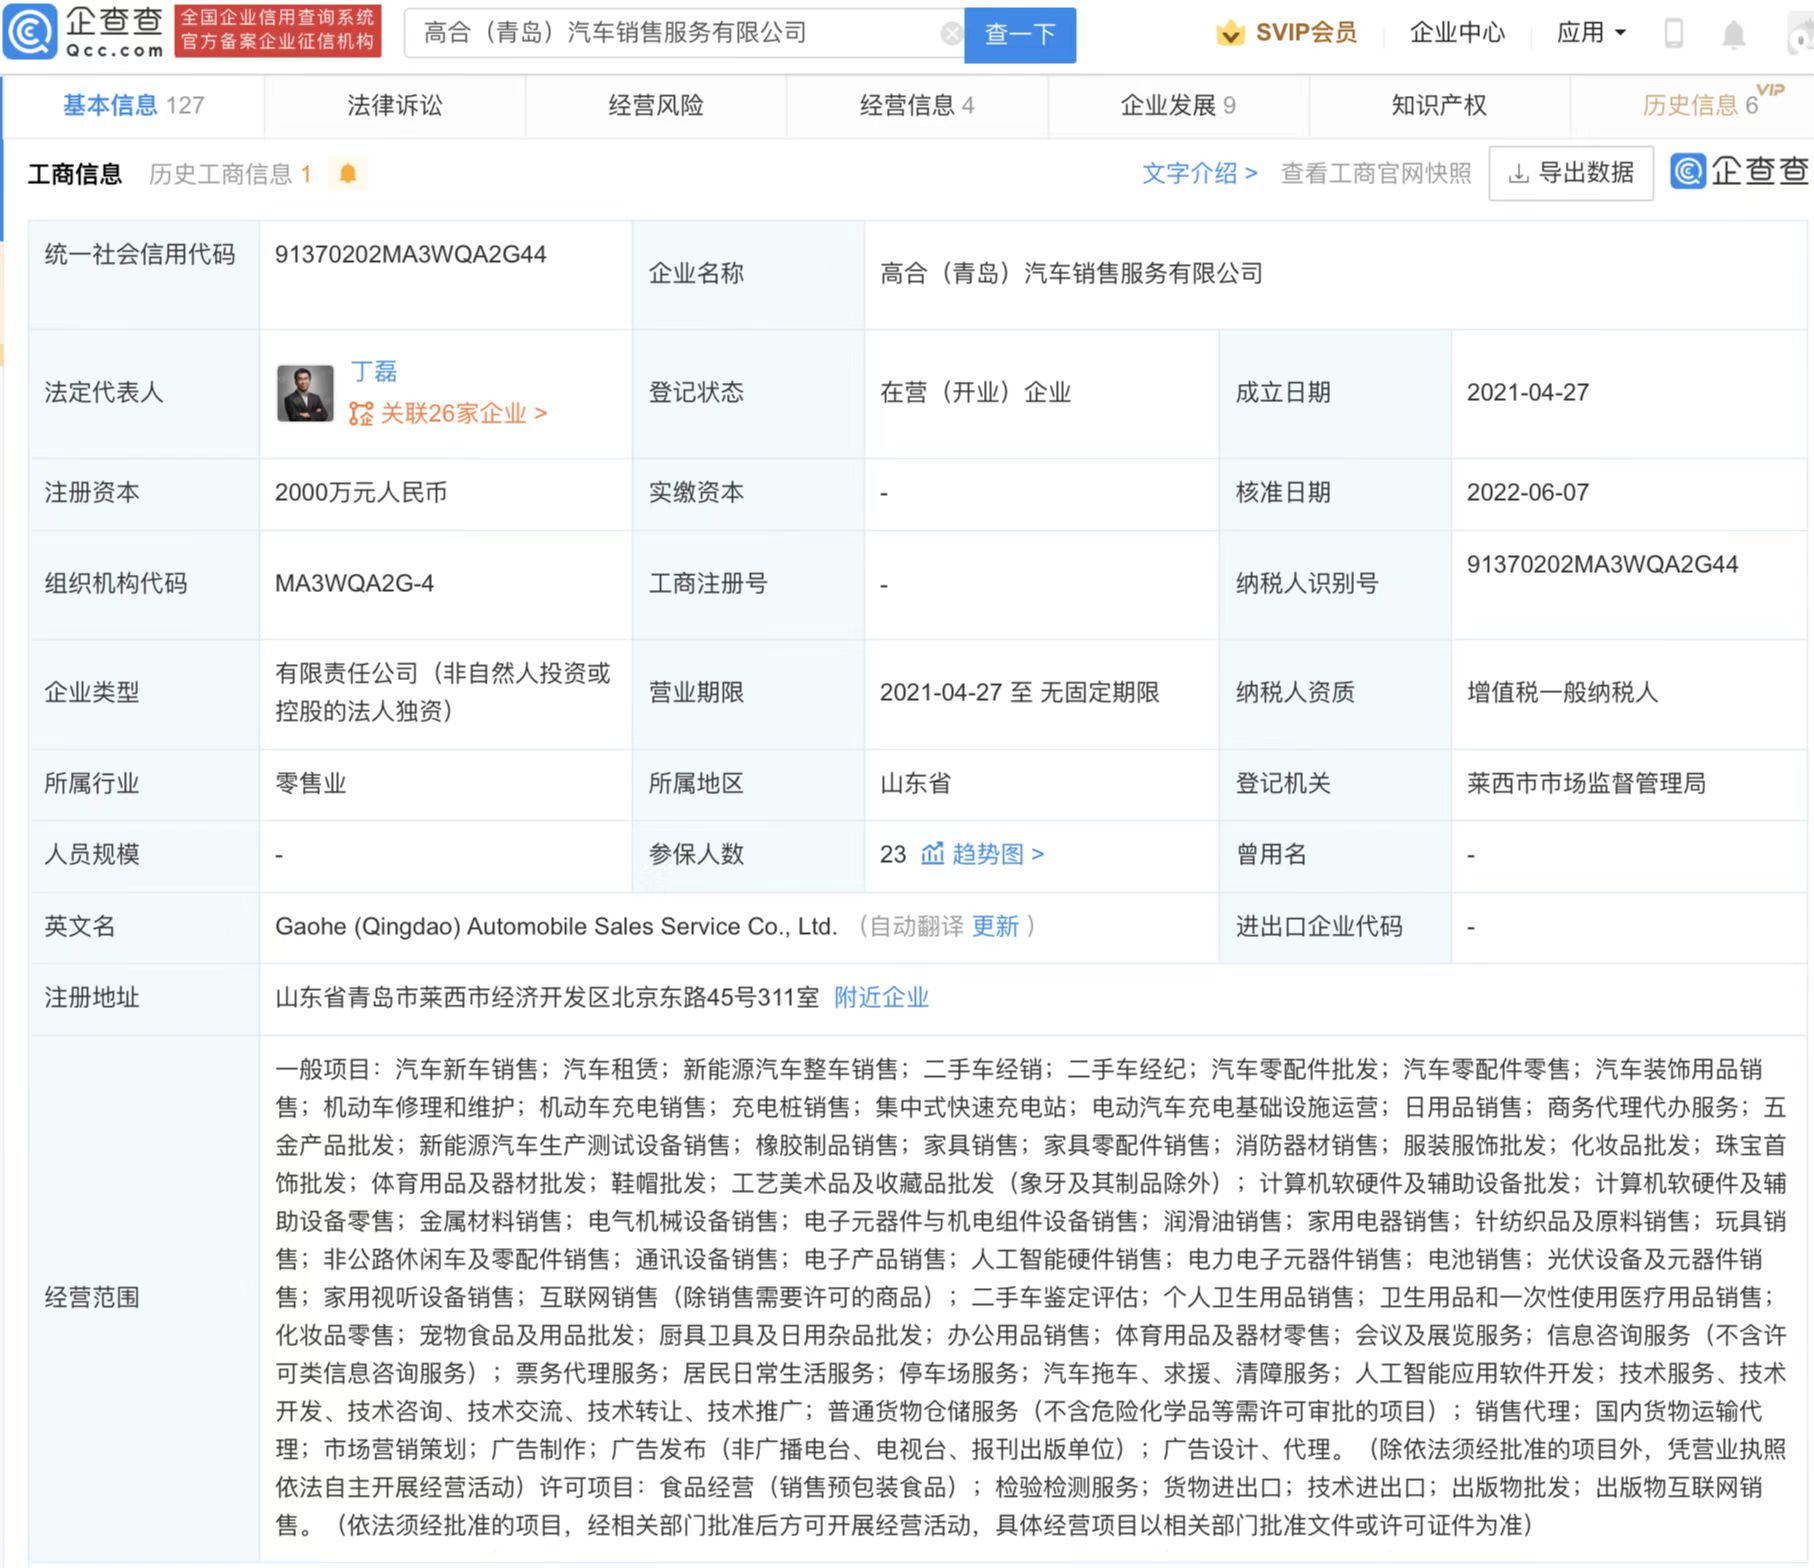Switch to the 法律诉讼 tab
The width and height of the screenshot is (1814, 1568).
[393, 105]
